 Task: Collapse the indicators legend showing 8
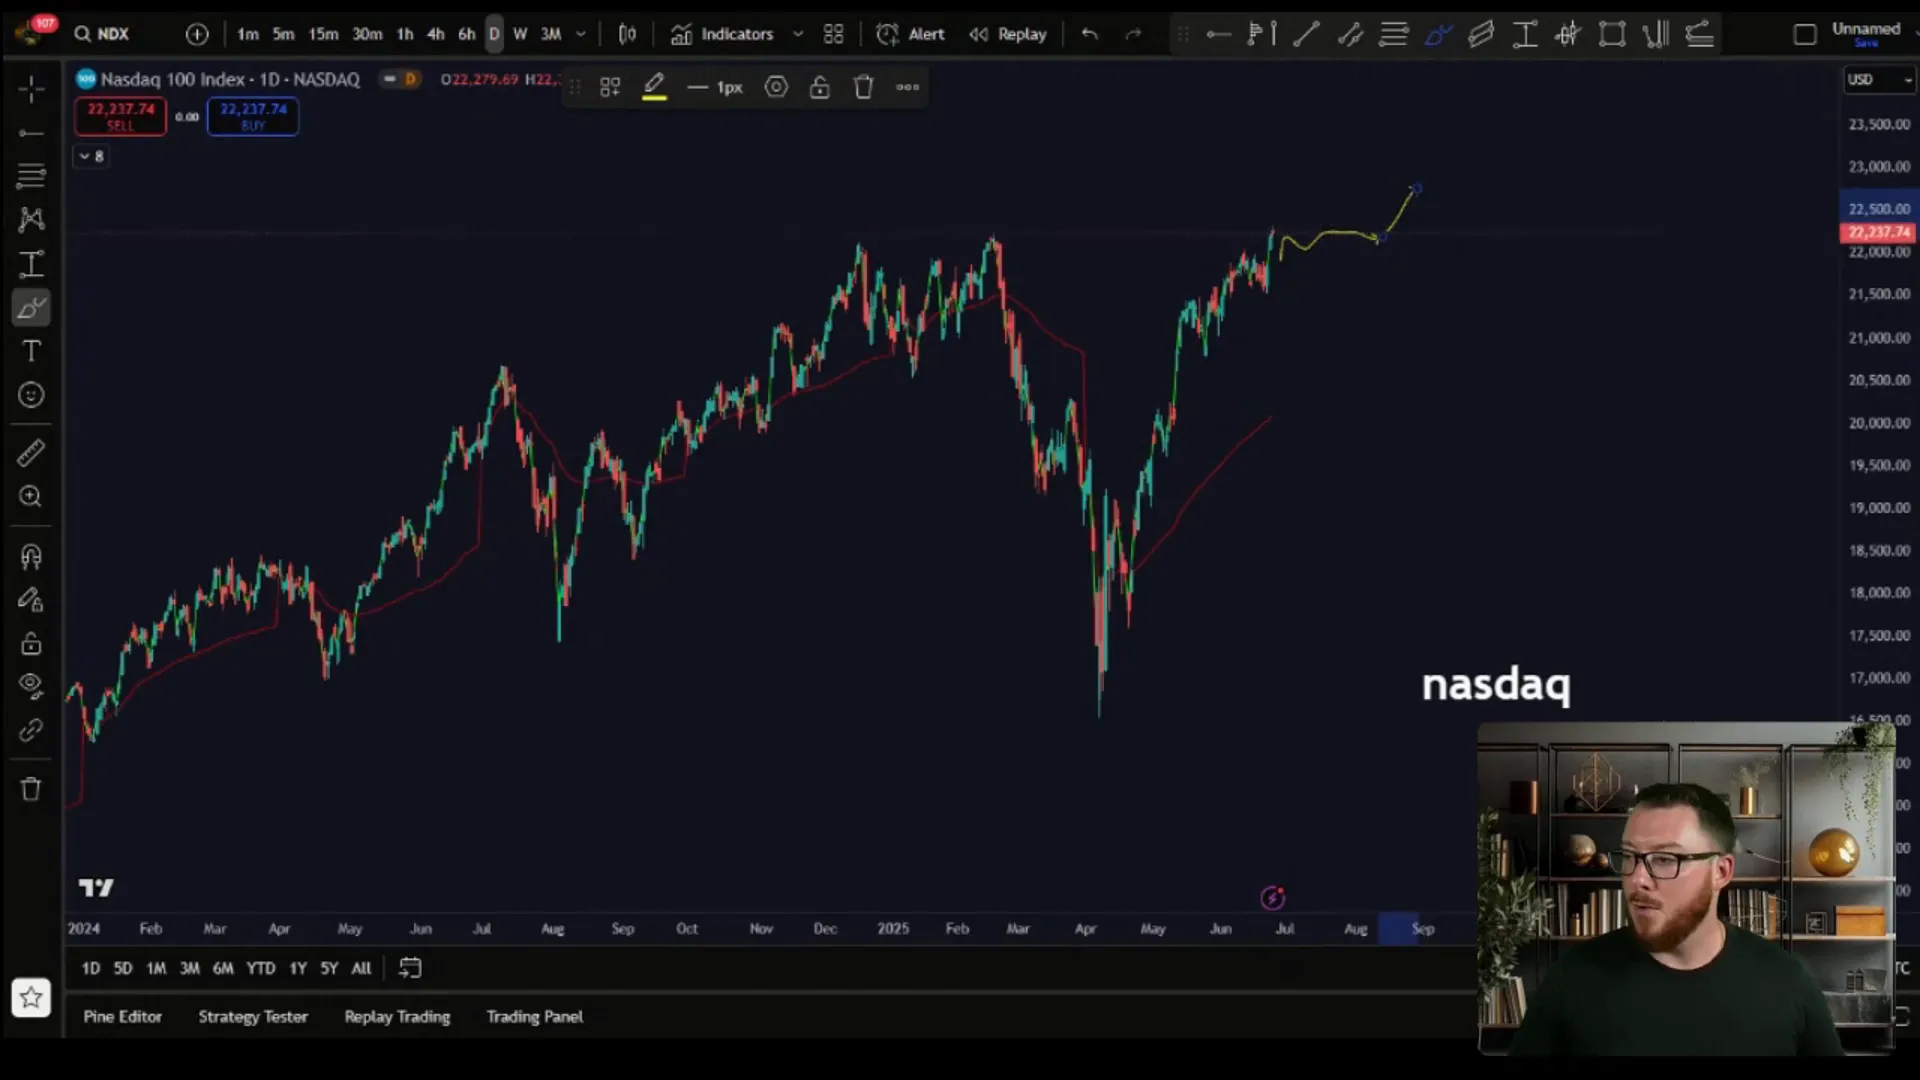91,156
